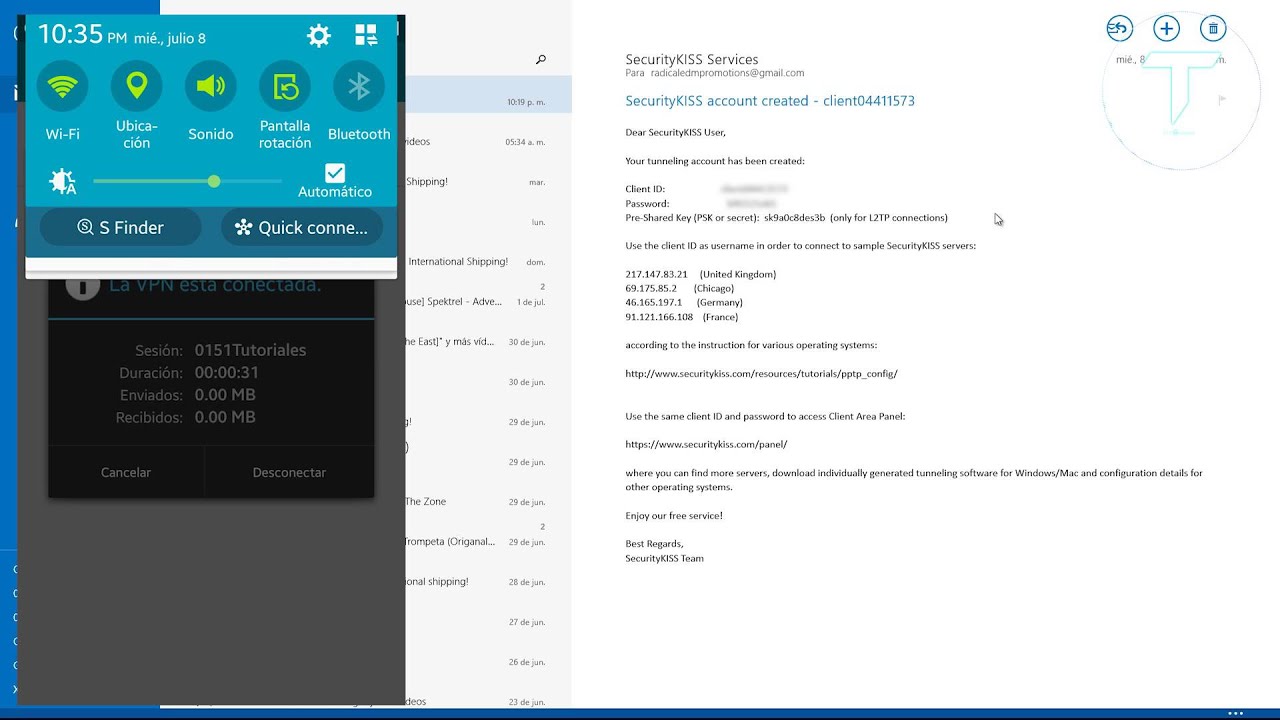This screenshot has height=720, width=1280.
Task: Click the Germany server IP 46.165.197.1
Action: (x=654, y=302)
